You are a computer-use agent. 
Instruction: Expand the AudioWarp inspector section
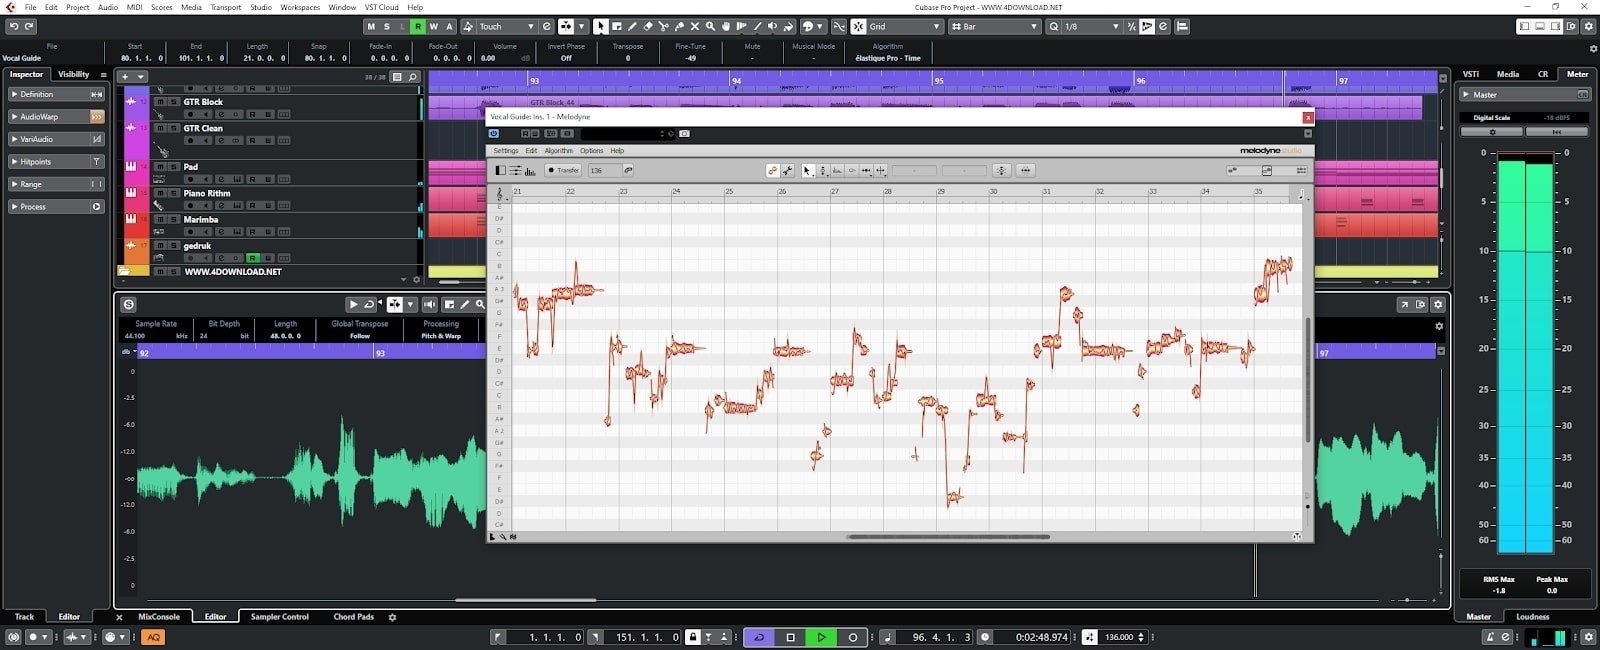[x=56, y=117]
